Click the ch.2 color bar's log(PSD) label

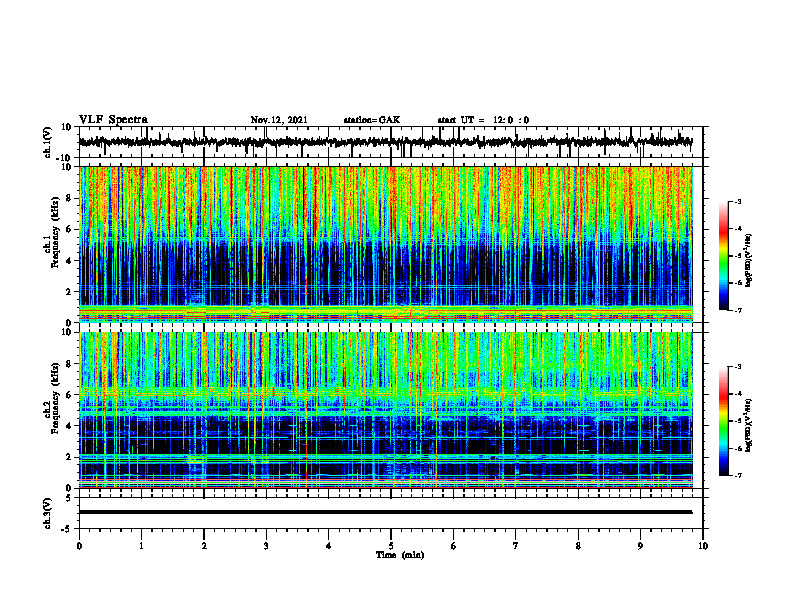pyautogui.click(x=749, y=424)
